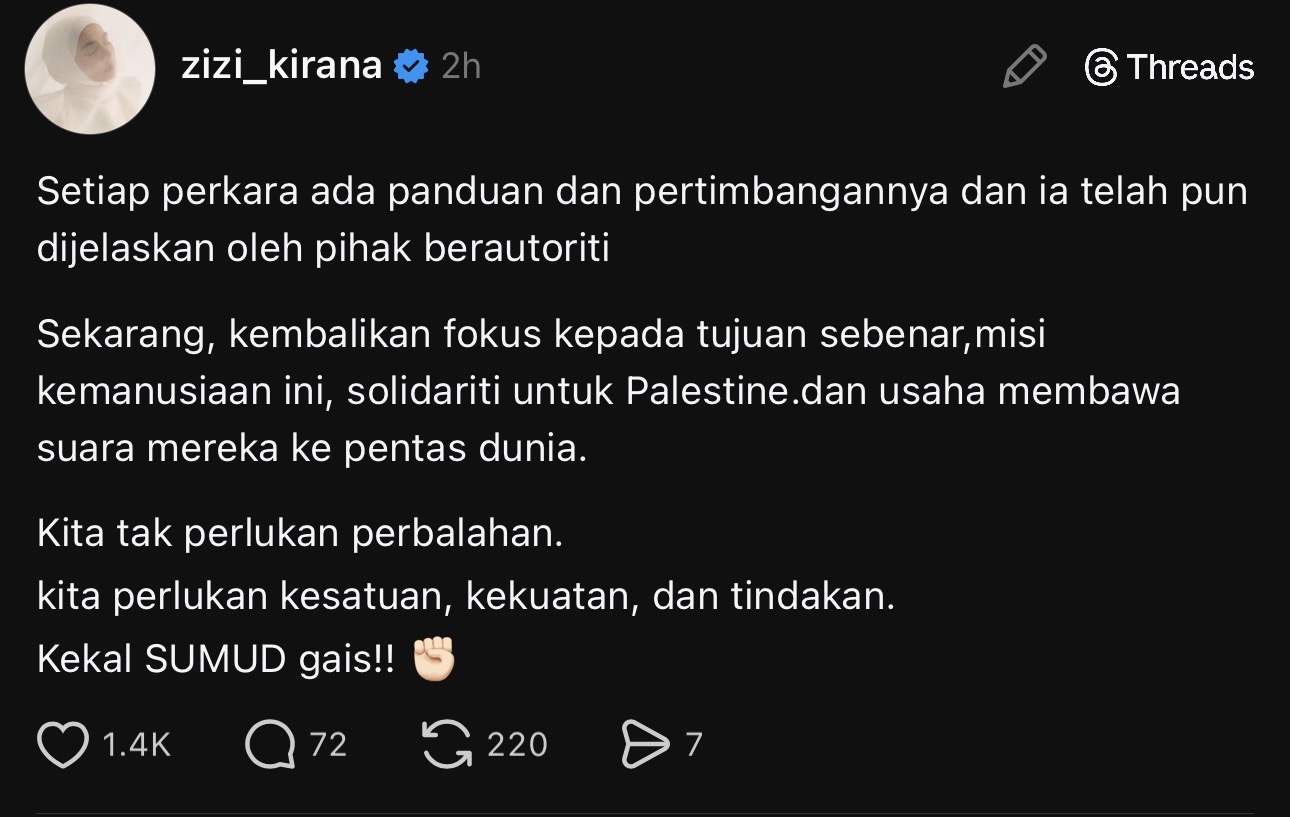Click the blue verified badge
Screen dimensions: 1290x817
410,67
